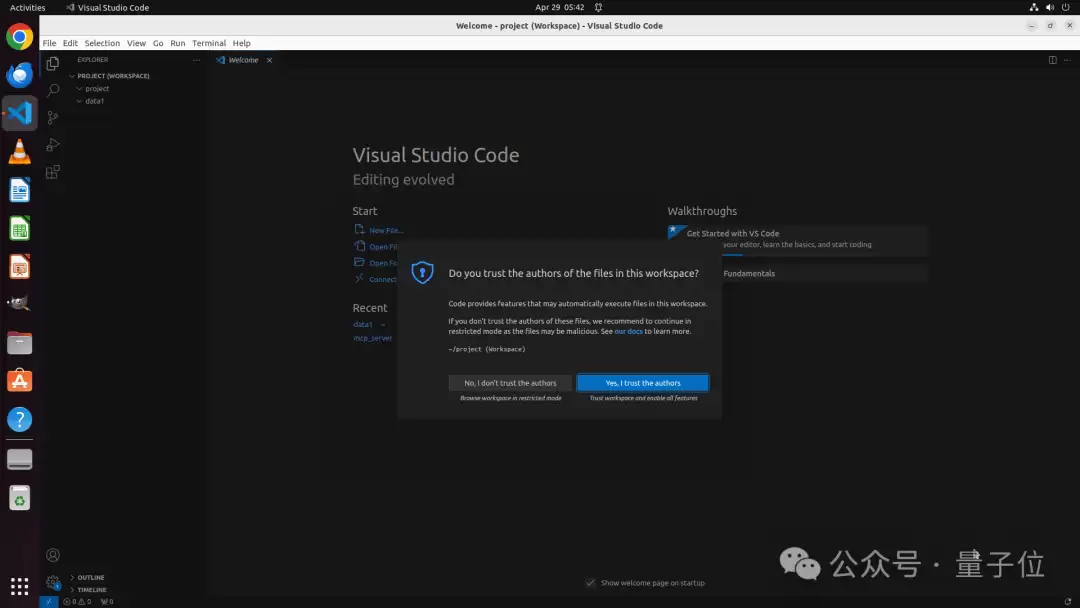
Task: Click the notifications bell in status bar
Action: point(1068,602)
